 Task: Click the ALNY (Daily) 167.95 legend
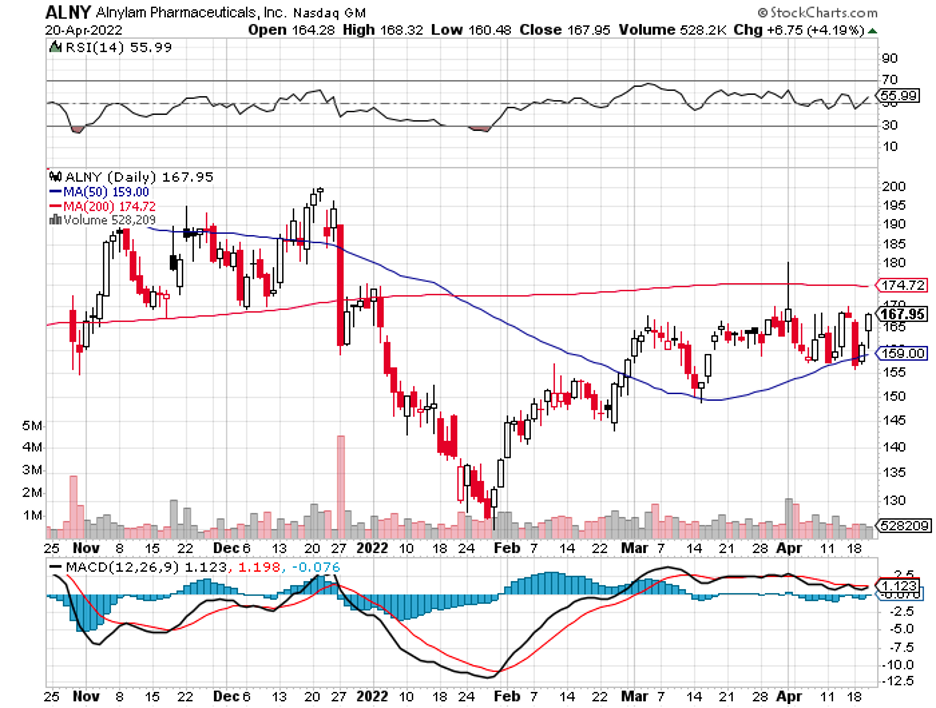coord(138,177)
